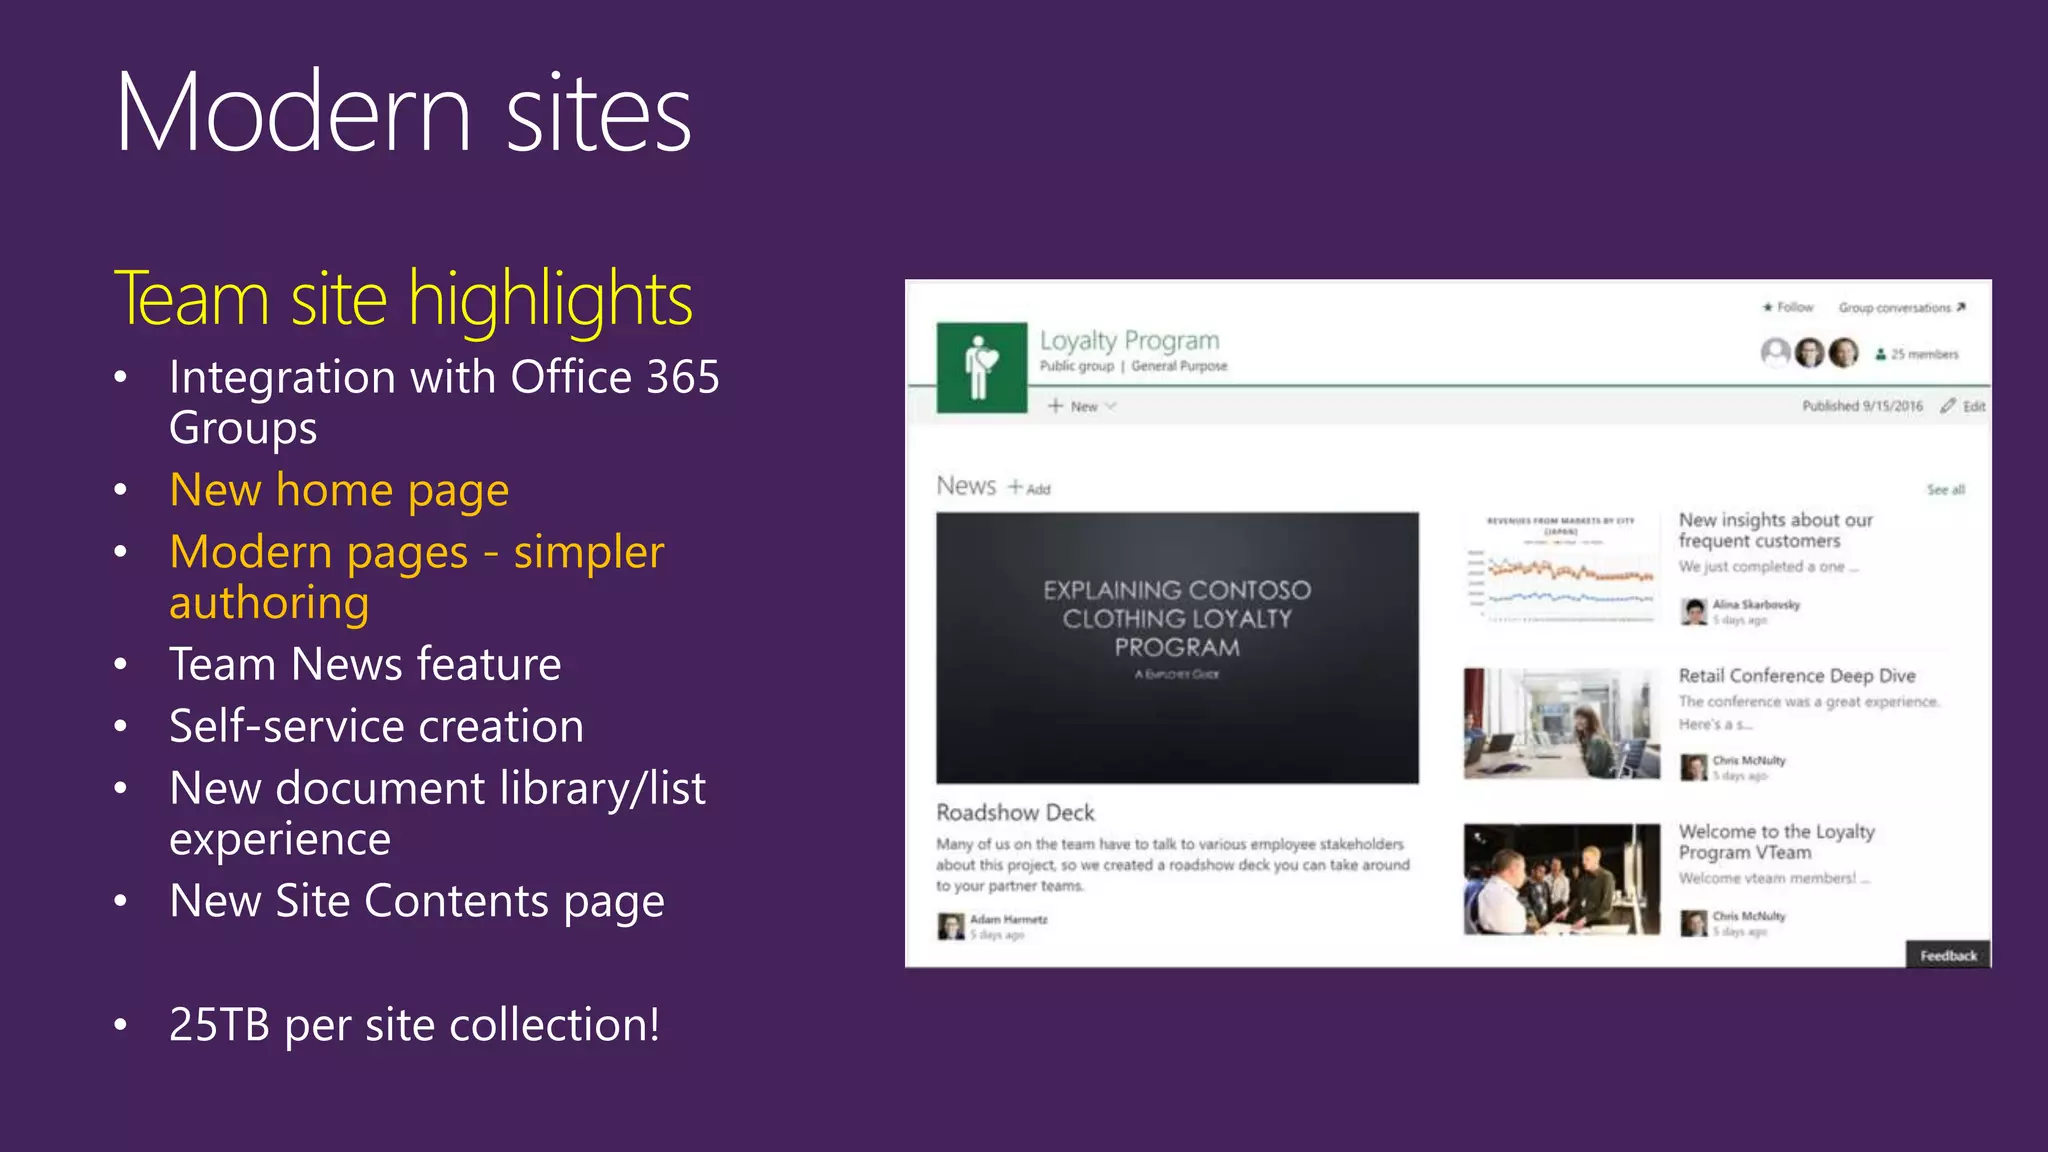Image resolution: width=2048 pixels, height=1152 pixels.
Task: Open the revenue chart news thumbnail
Action: [1561, 568]
